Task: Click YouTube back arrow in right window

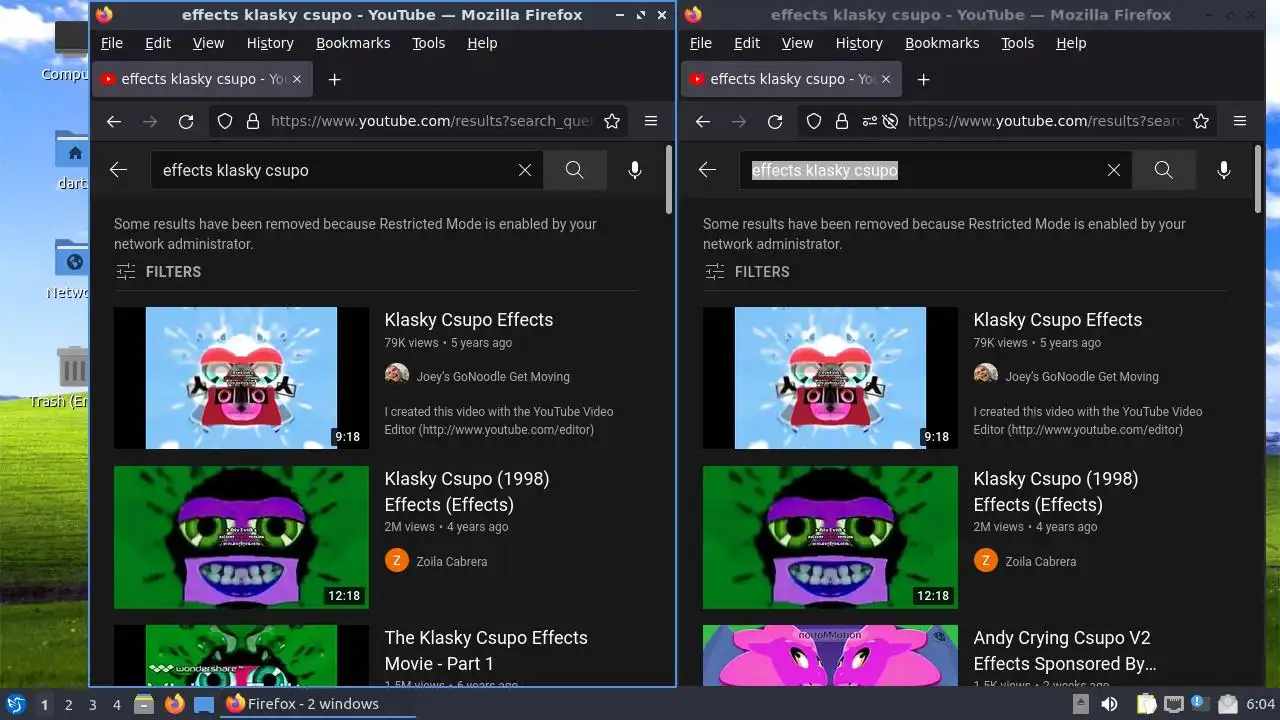Action: 707,170
